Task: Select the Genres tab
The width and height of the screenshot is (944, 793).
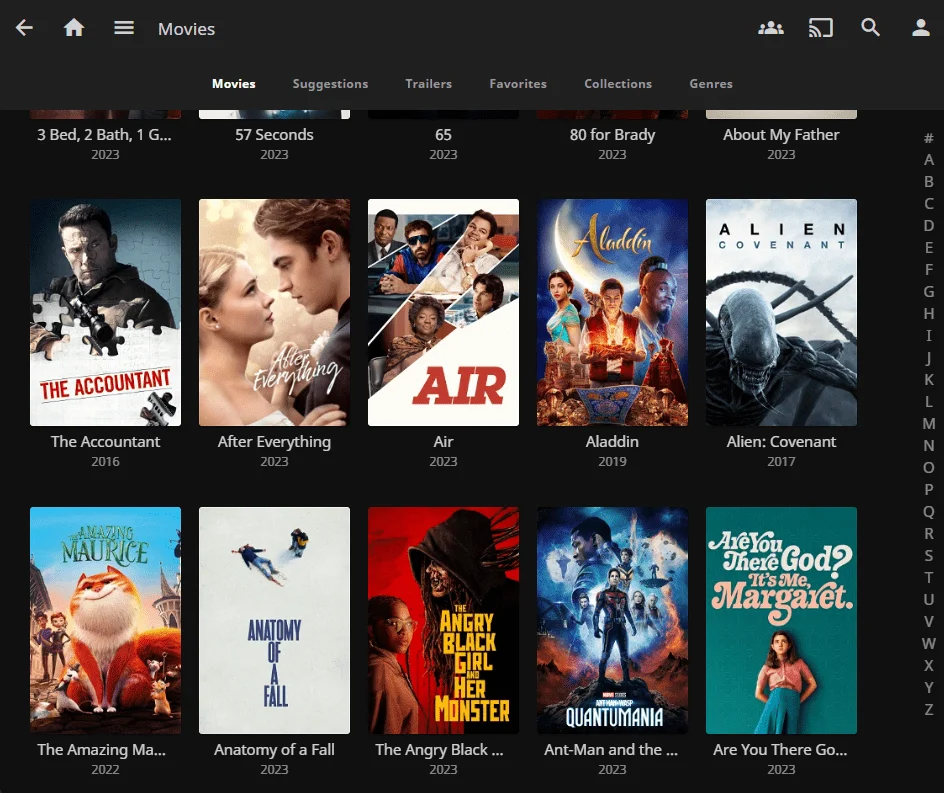Action: pyautogui.click(x=710, y=84)
